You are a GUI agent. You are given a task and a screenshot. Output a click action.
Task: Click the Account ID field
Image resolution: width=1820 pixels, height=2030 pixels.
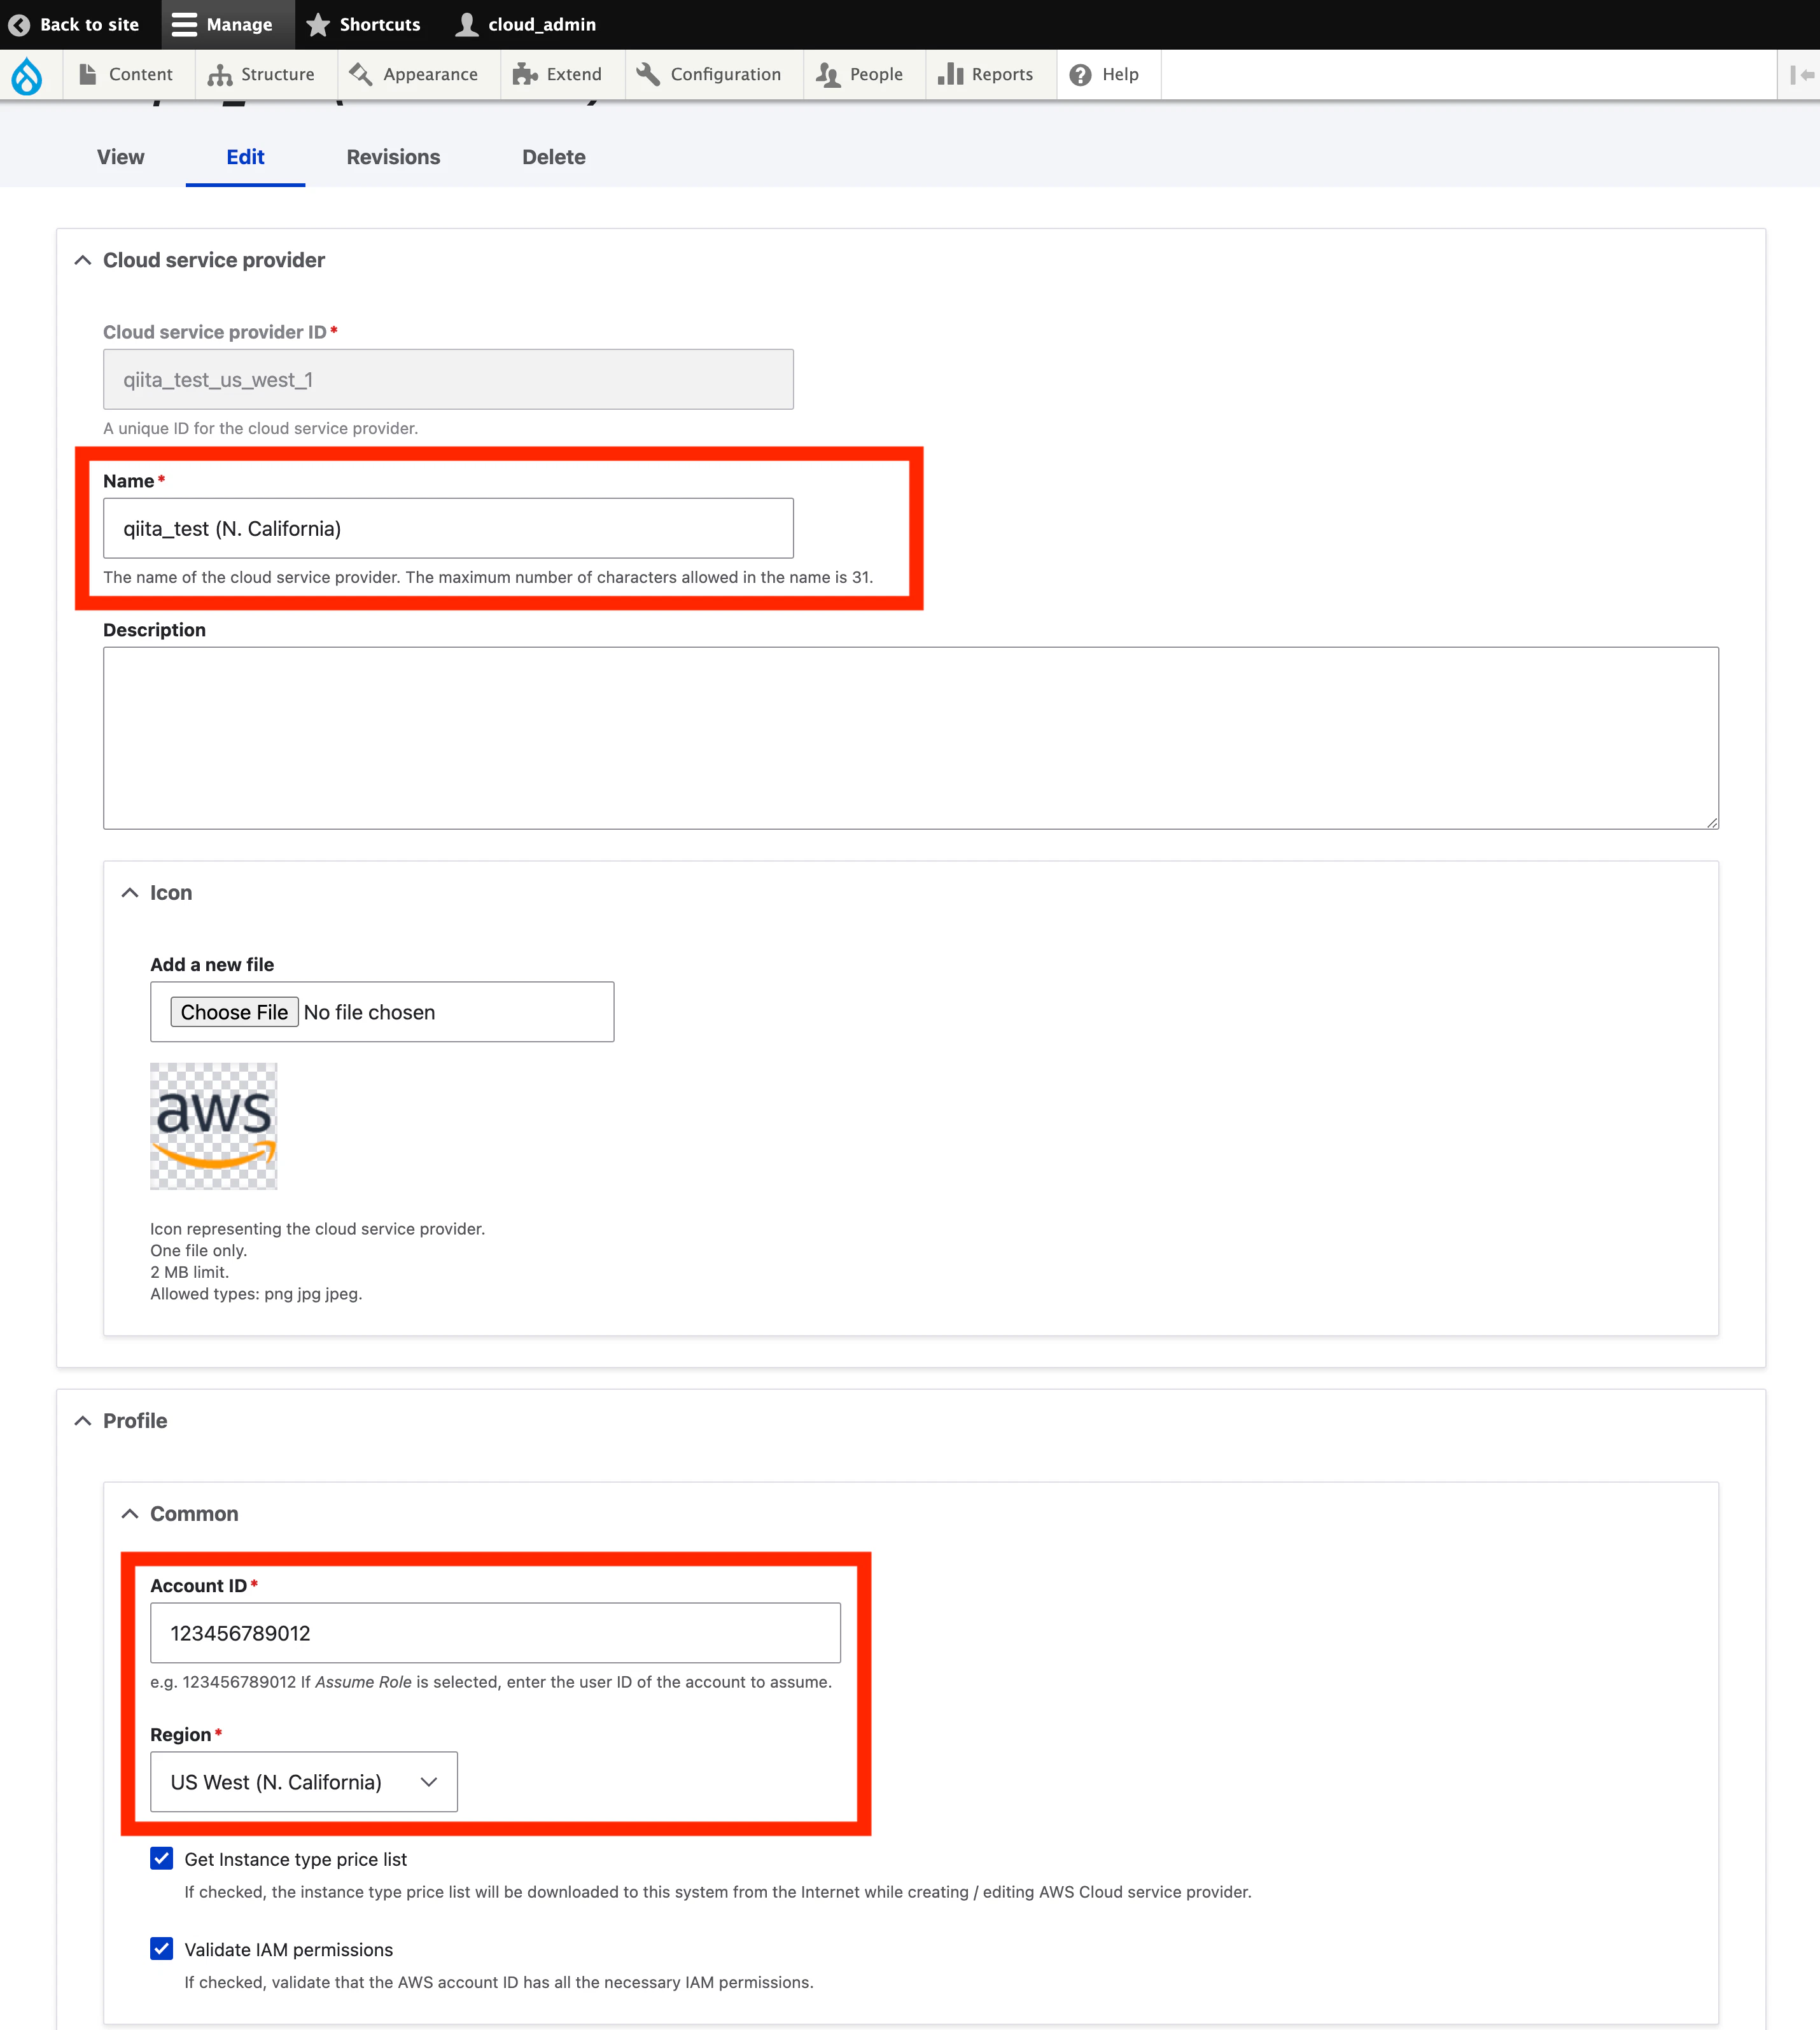pos(495,1633)
